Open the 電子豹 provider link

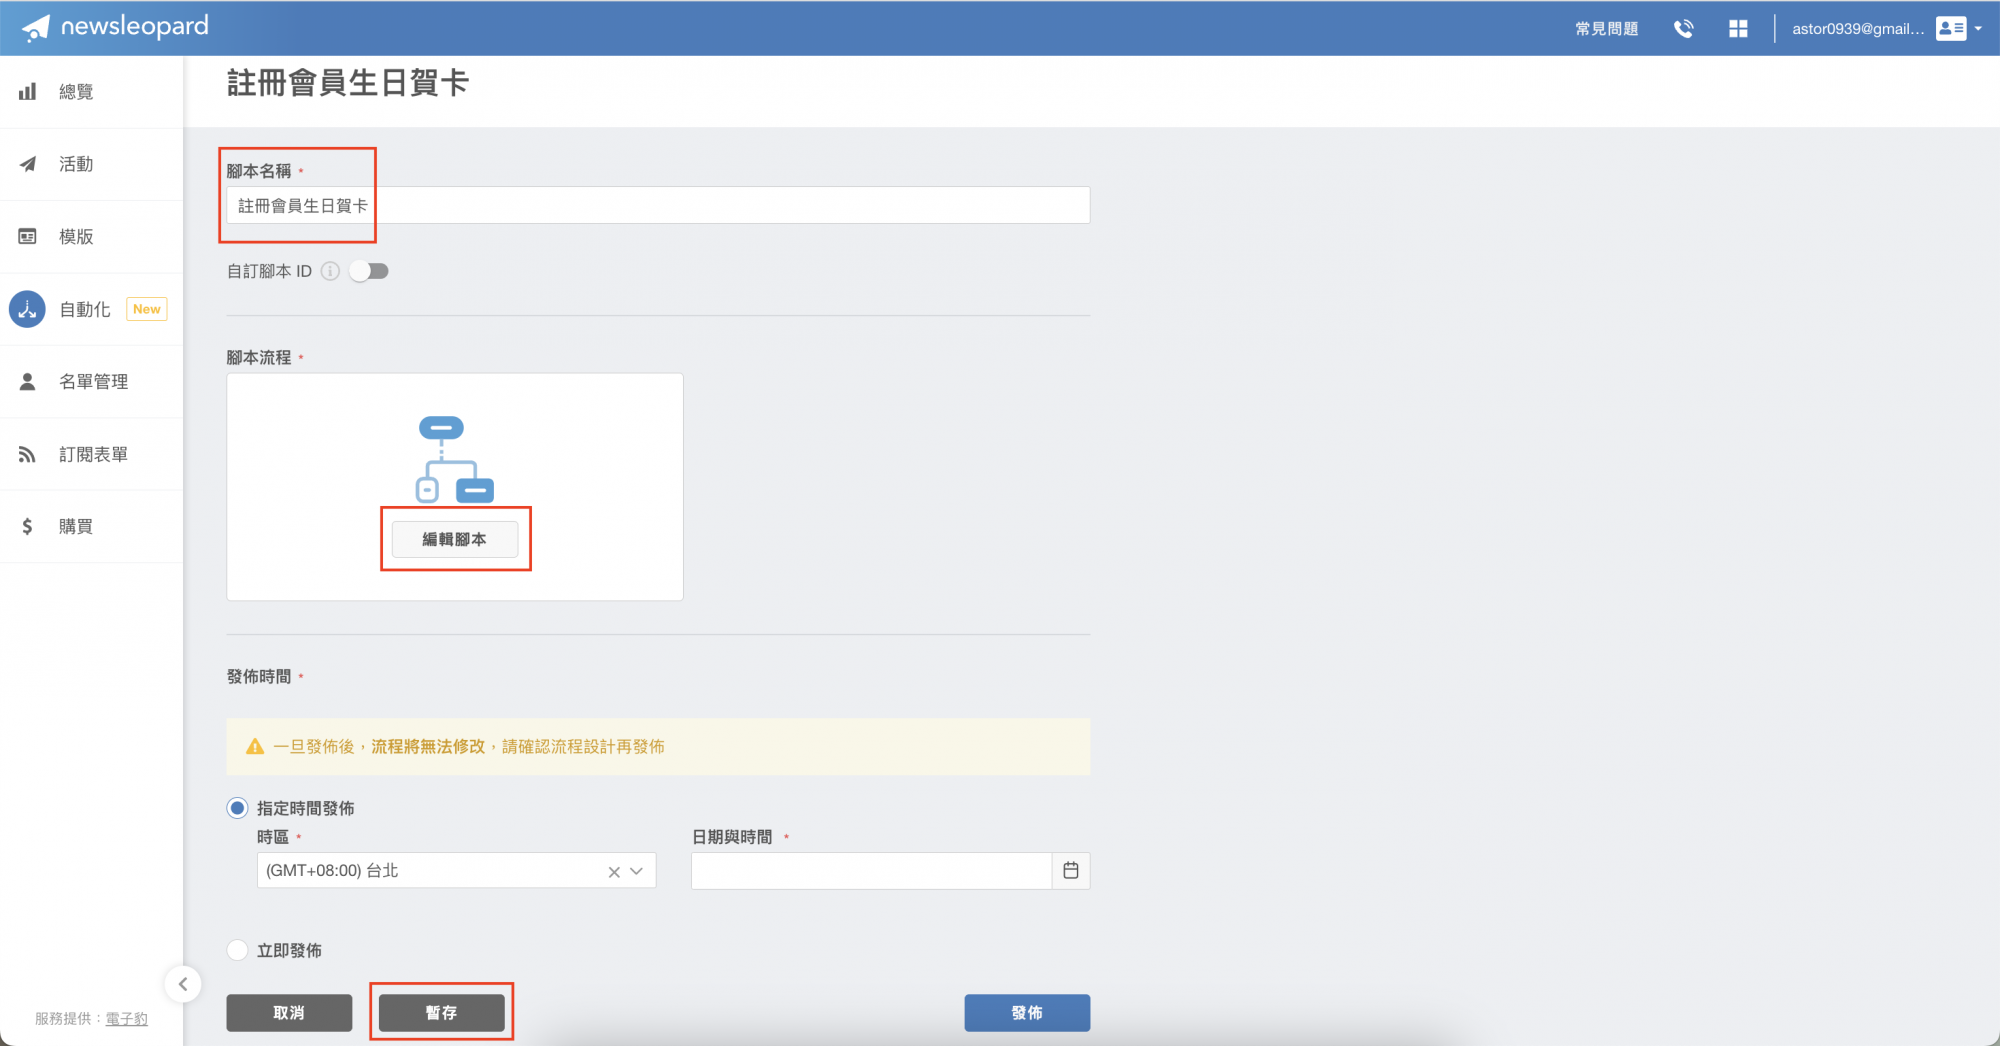click(x=127, y=1019)
